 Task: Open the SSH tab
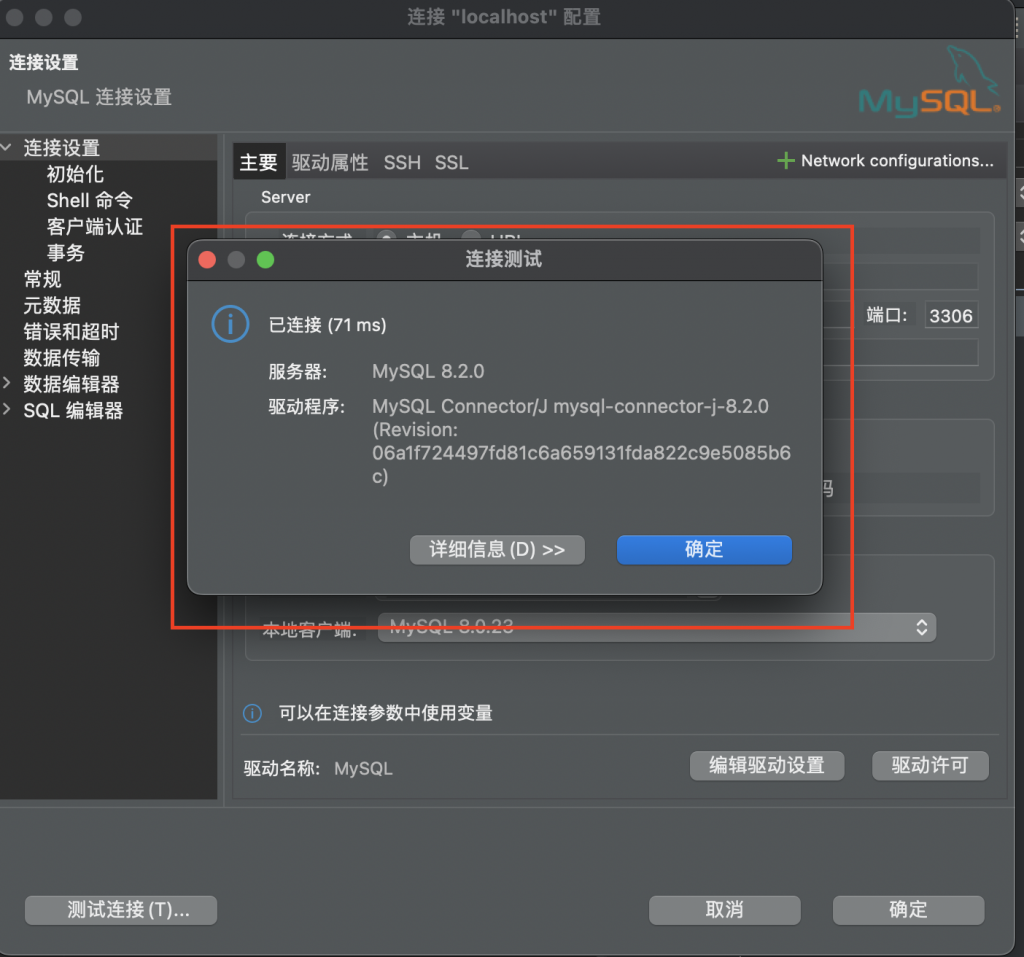click(402, 162)
